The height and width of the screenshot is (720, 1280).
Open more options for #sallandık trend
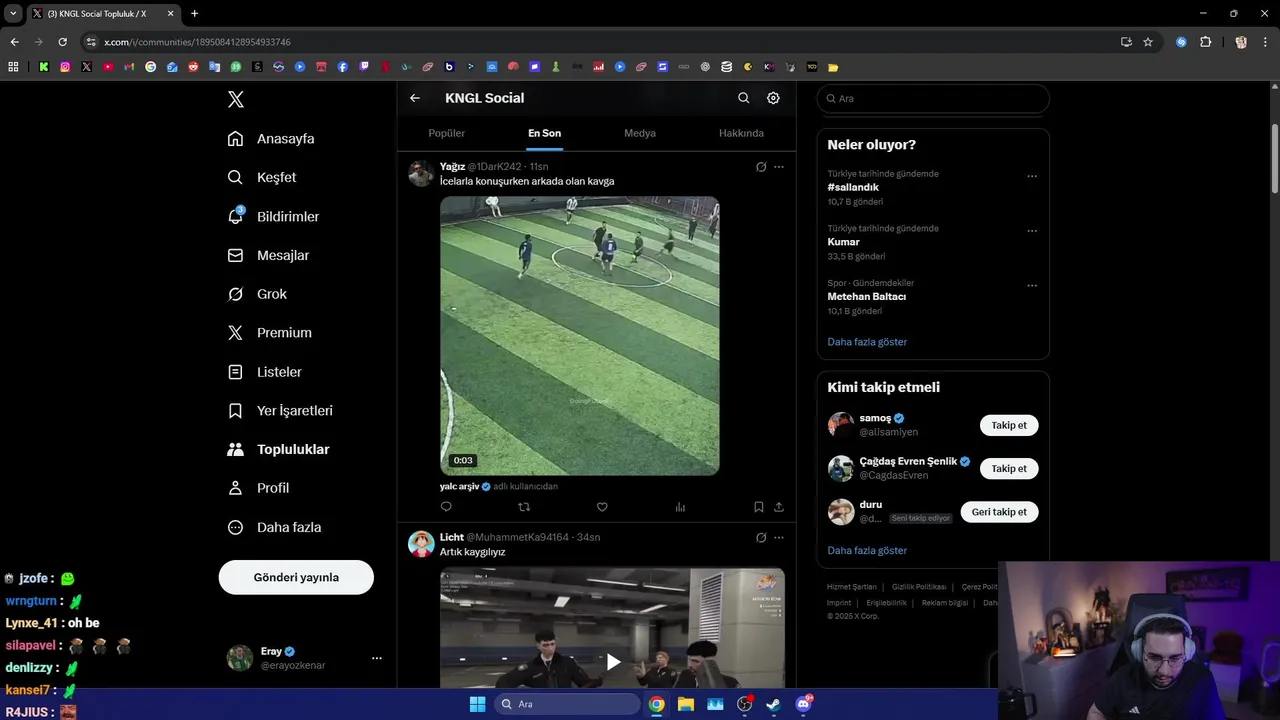(x=1032, y=176)
